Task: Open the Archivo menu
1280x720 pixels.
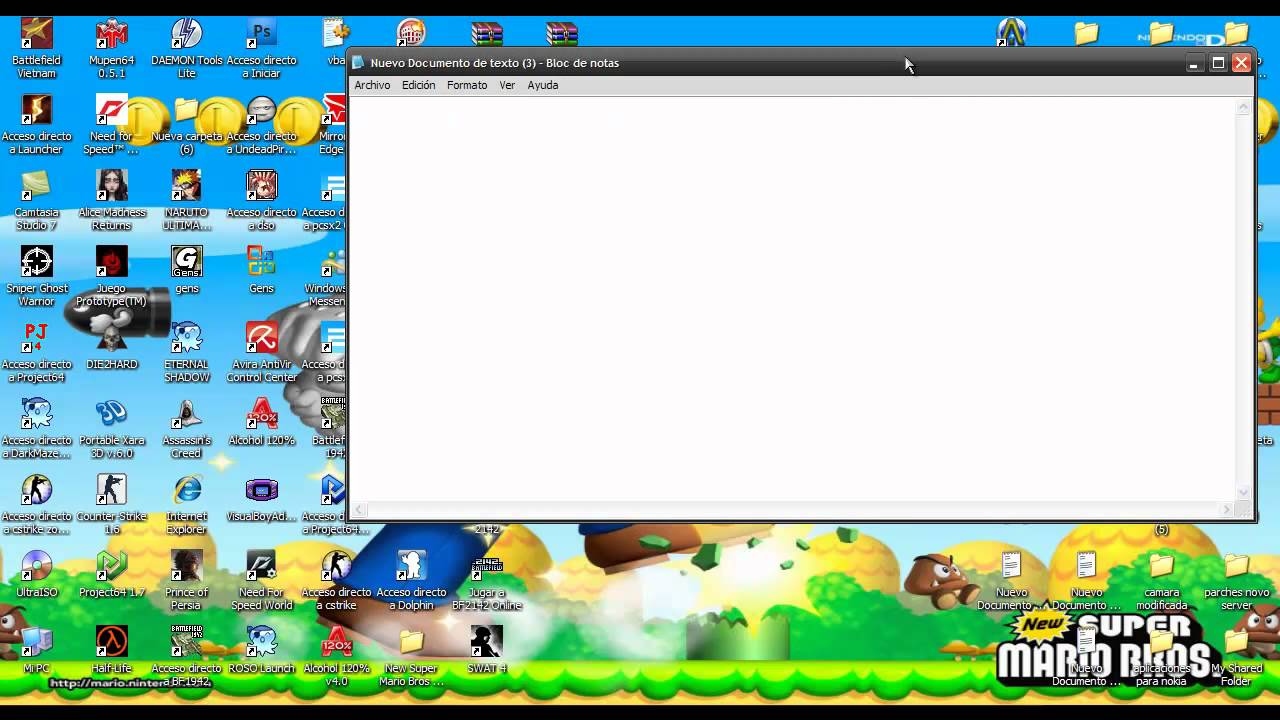Action: tap(371, 85)
